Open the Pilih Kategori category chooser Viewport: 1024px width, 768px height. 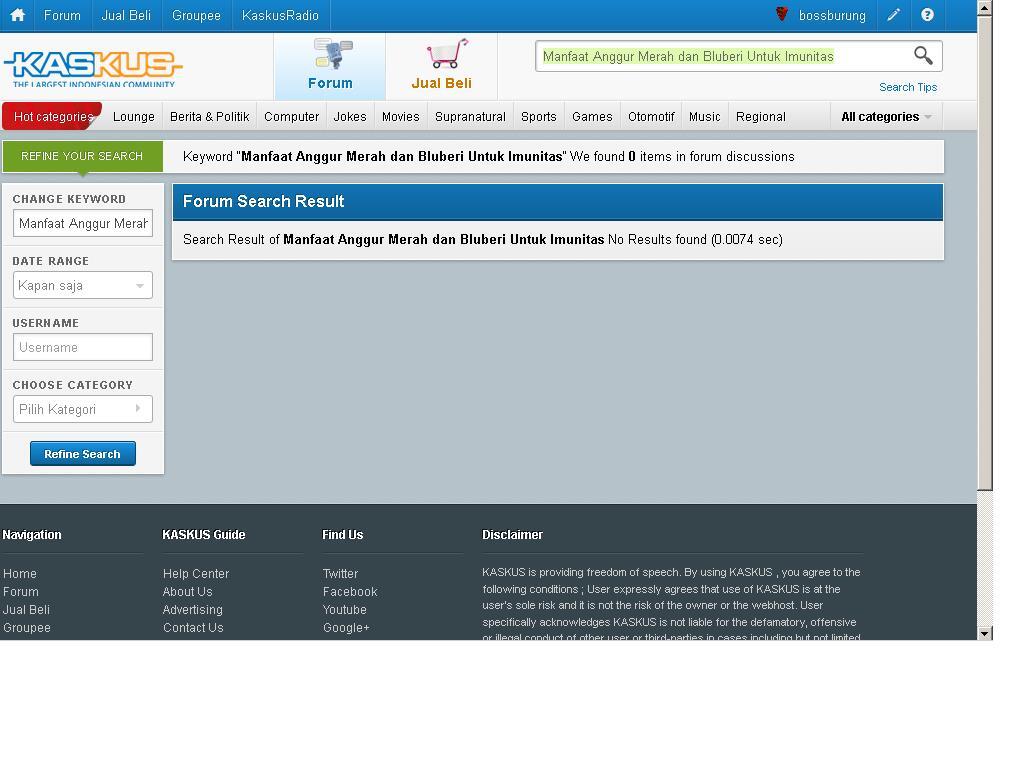click(x=83, y=409)
